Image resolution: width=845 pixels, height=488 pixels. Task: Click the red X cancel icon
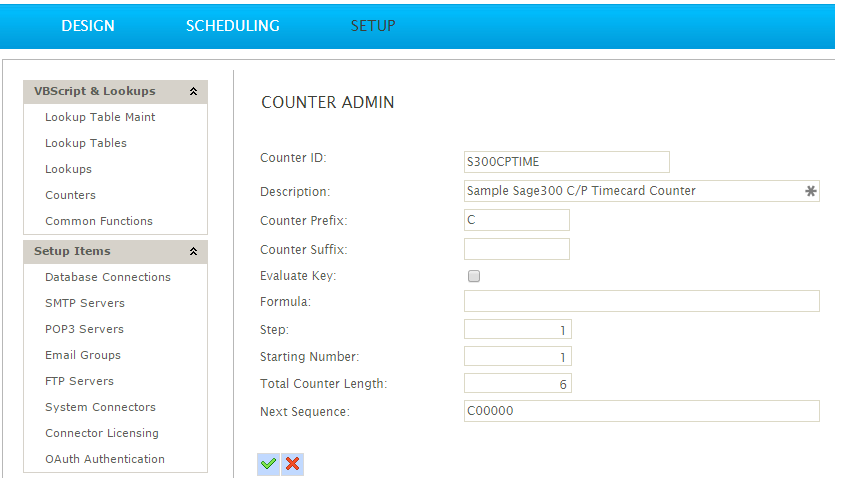[x=292, y=463]
